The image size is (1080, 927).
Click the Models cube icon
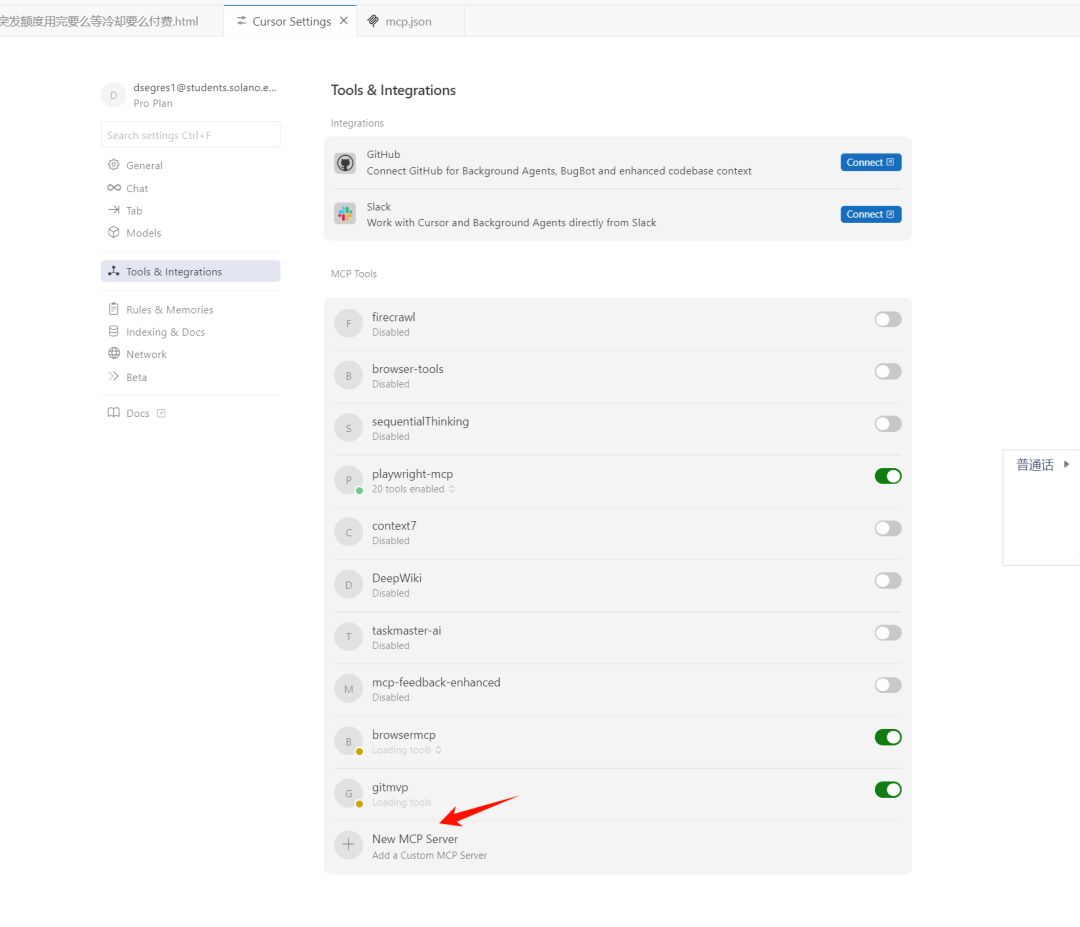coord(114,232)
